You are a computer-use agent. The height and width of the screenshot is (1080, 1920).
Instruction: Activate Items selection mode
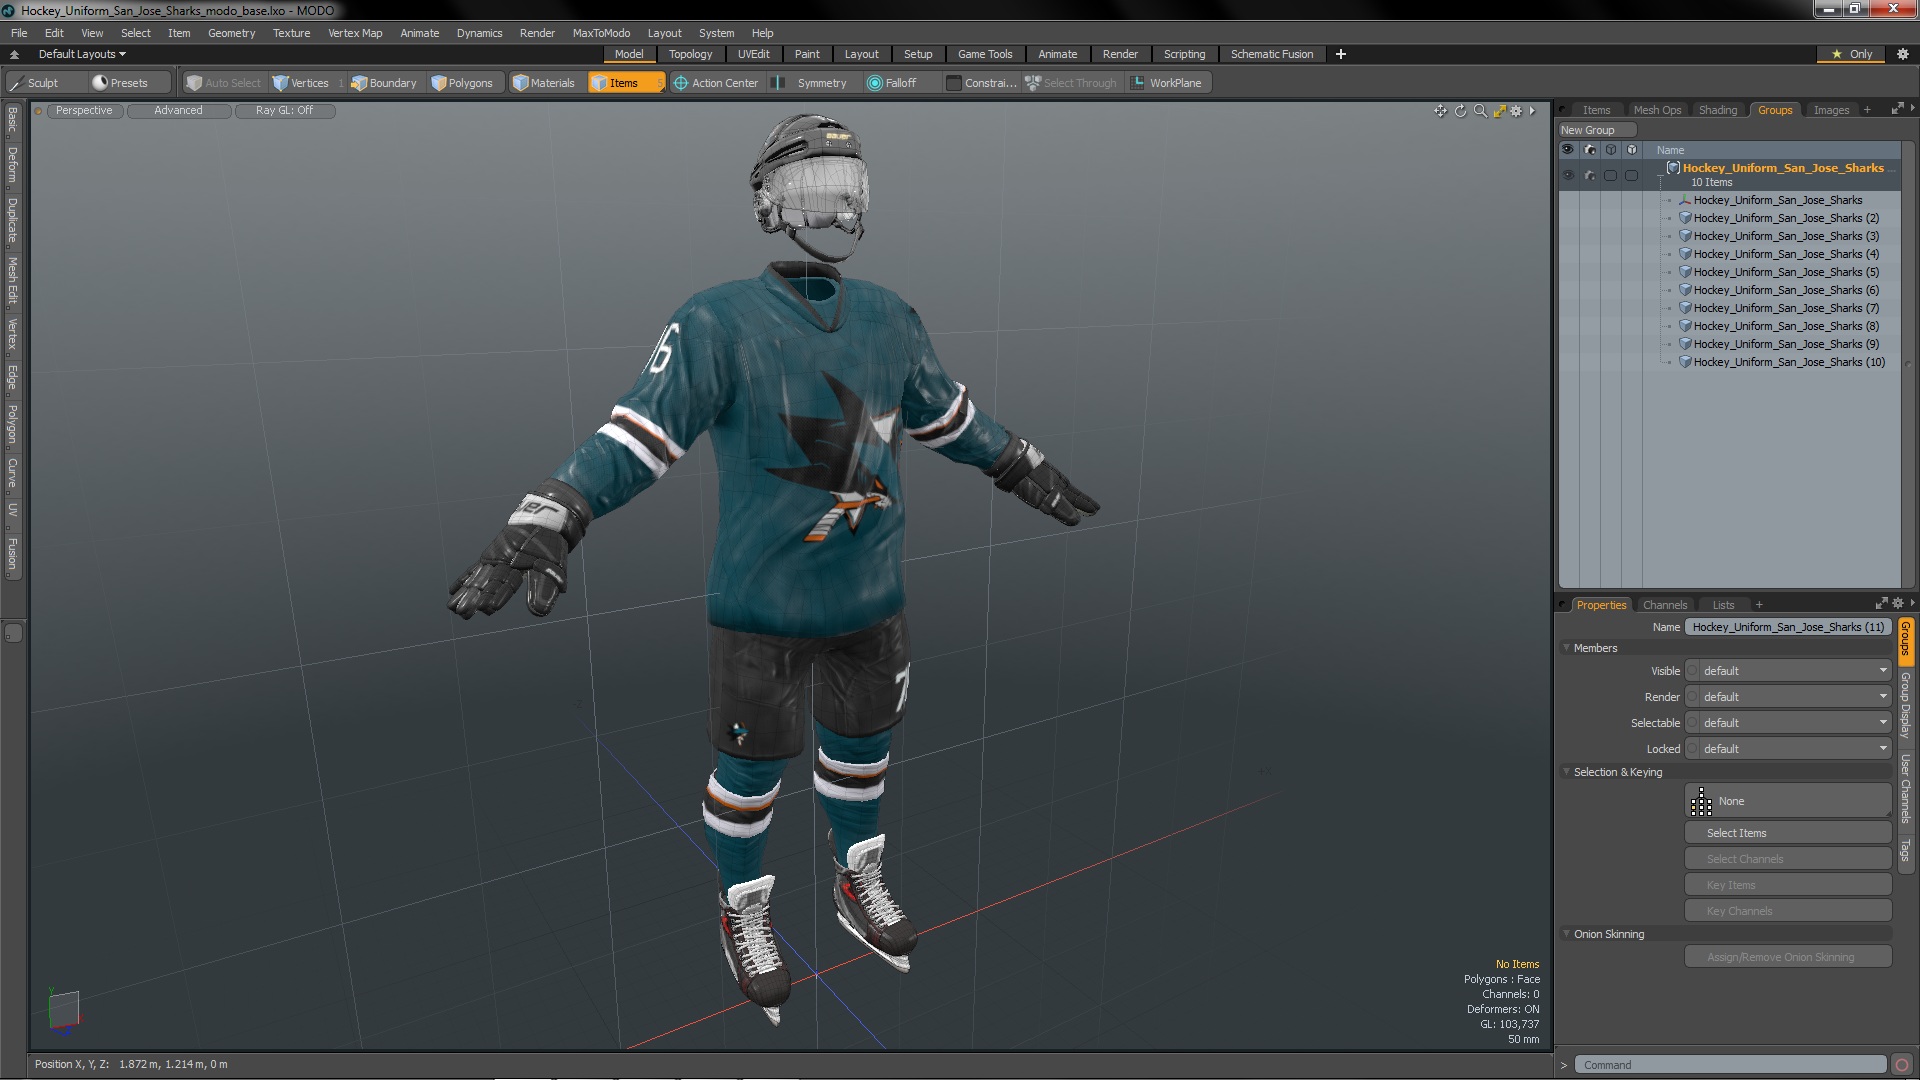(x=625, y=83)
